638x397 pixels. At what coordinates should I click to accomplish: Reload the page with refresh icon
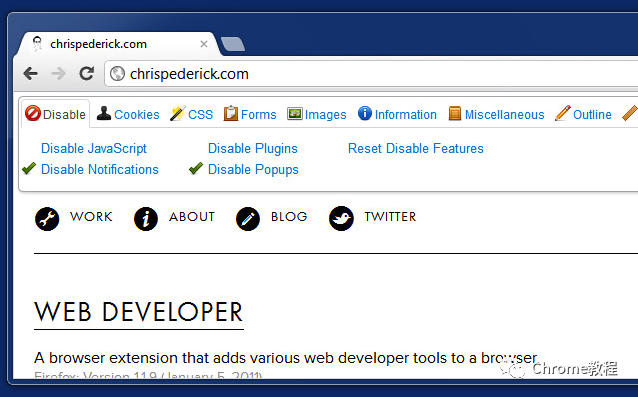pyautogui.click(x=87, y=73)
